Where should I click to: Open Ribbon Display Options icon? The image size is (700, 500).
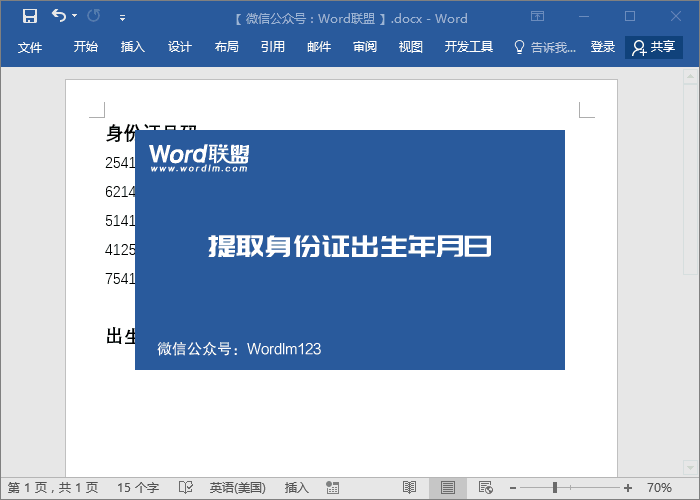[538, 17]
